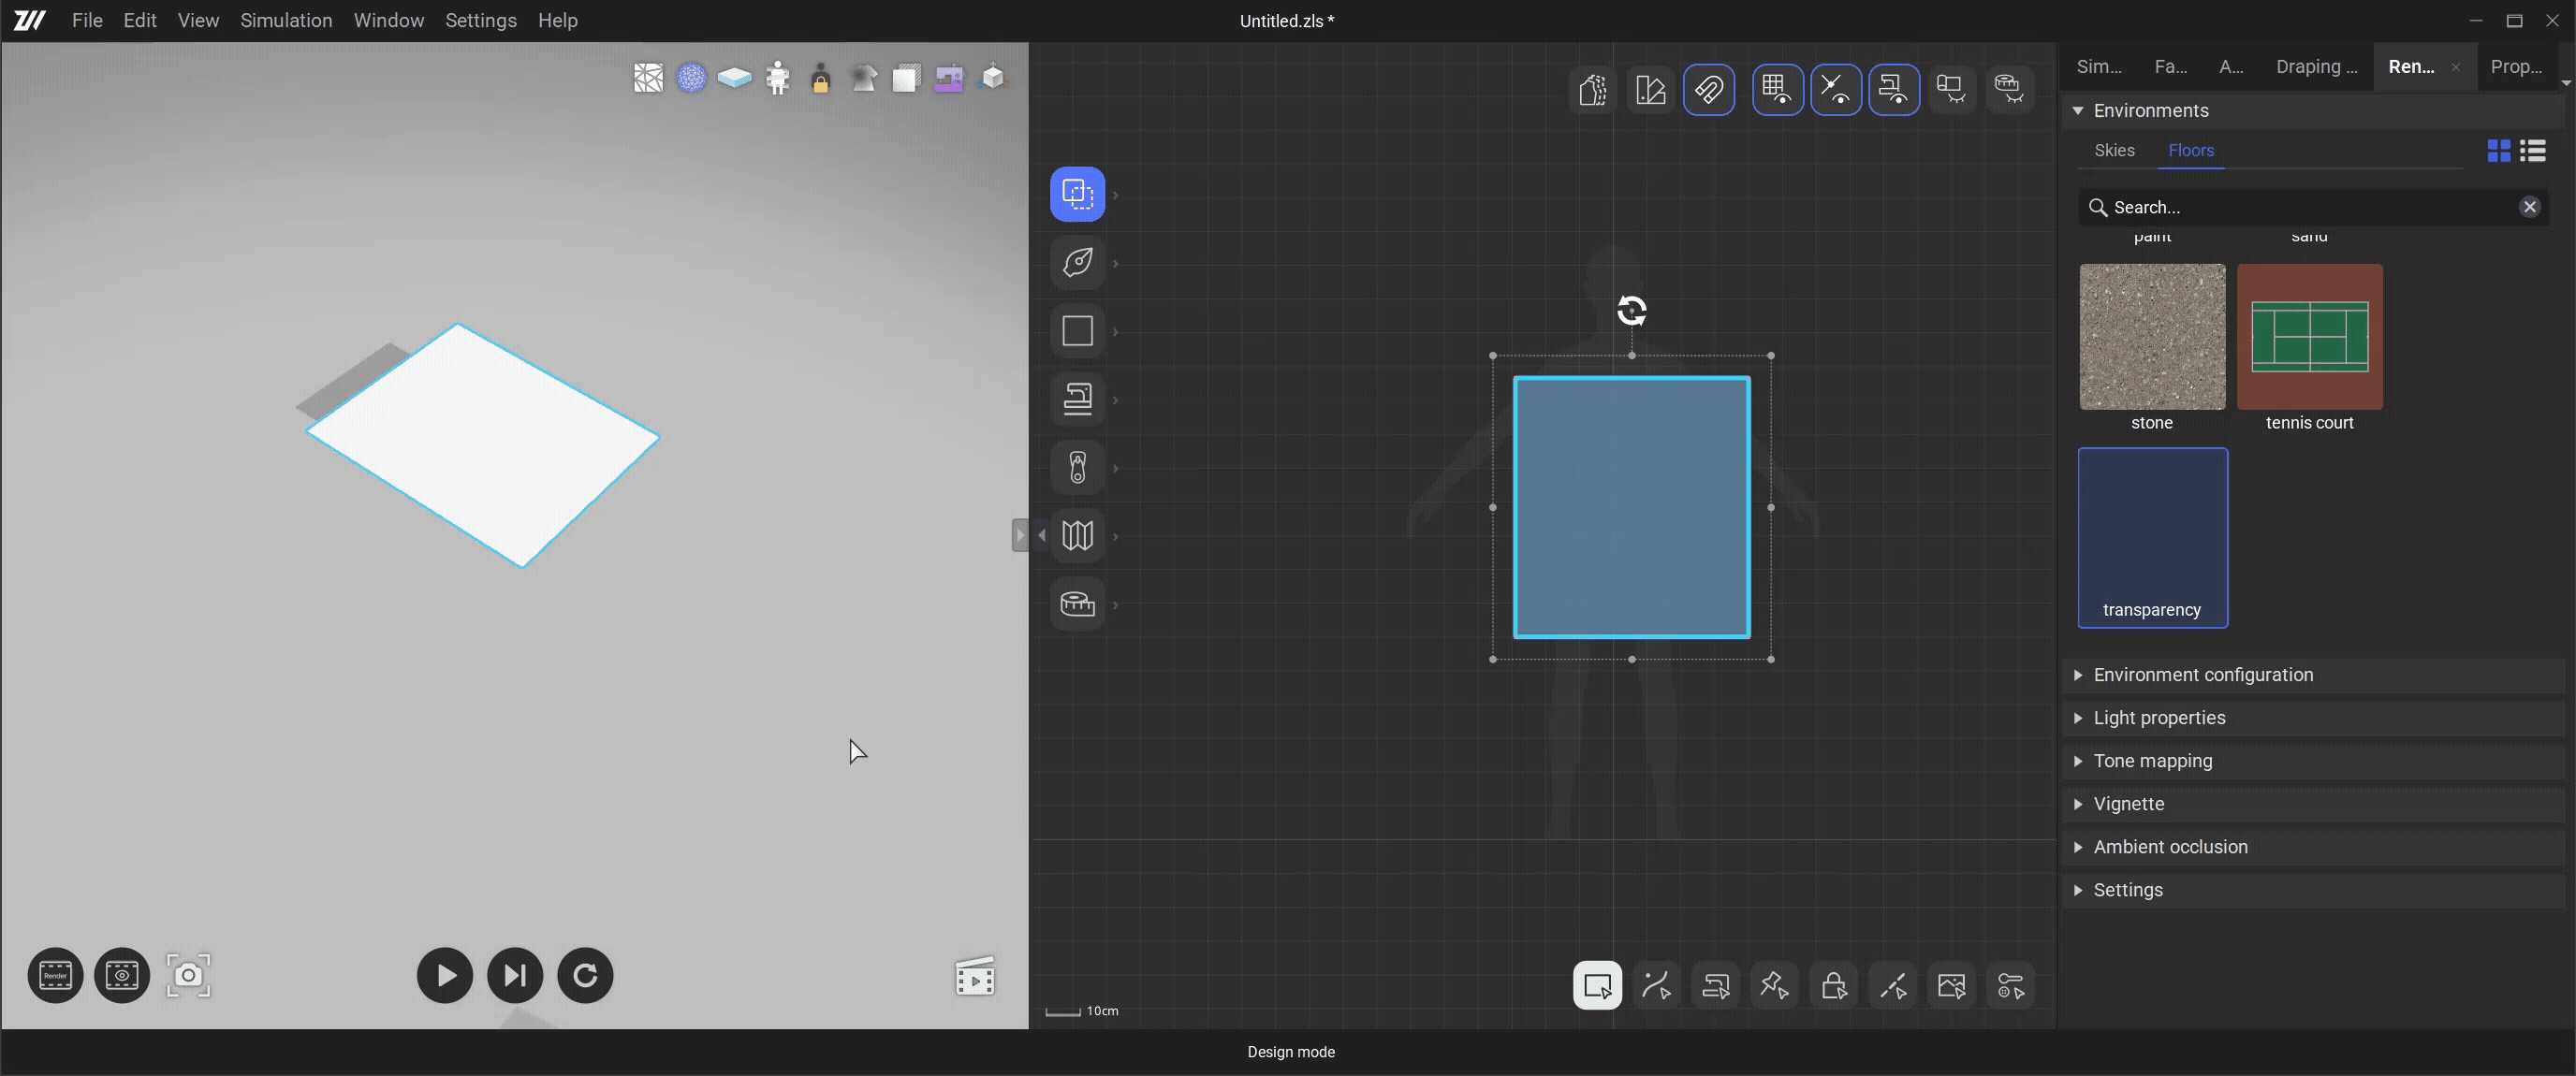Click the blue thickness slab icon in 3D toolbar

(734, 78)
